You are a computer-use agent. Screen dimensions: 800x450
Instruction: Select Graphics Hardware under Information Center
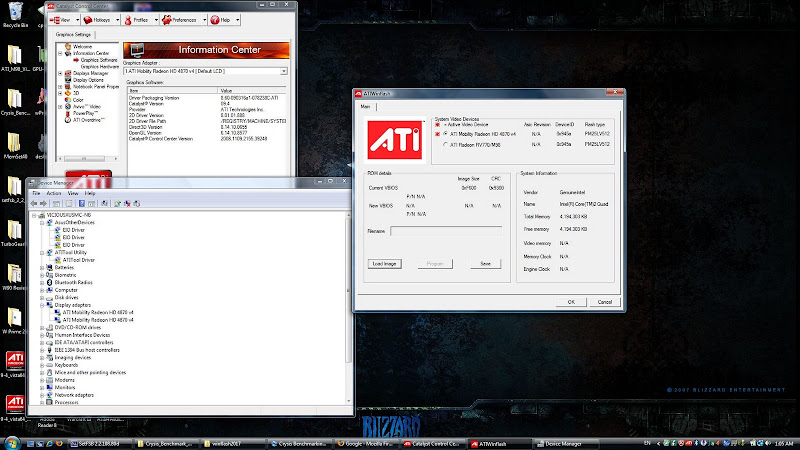[x=99, y=66]
